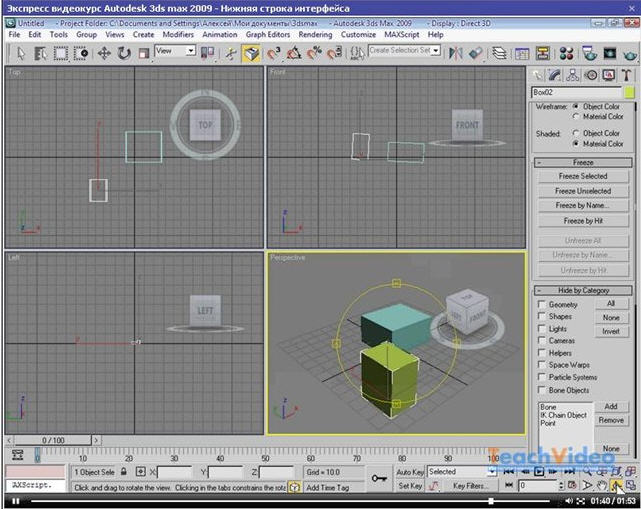Screen dimensions: 641x509
Task: Click Maximize Viewport Toggle icon
Action: [631, 486]
